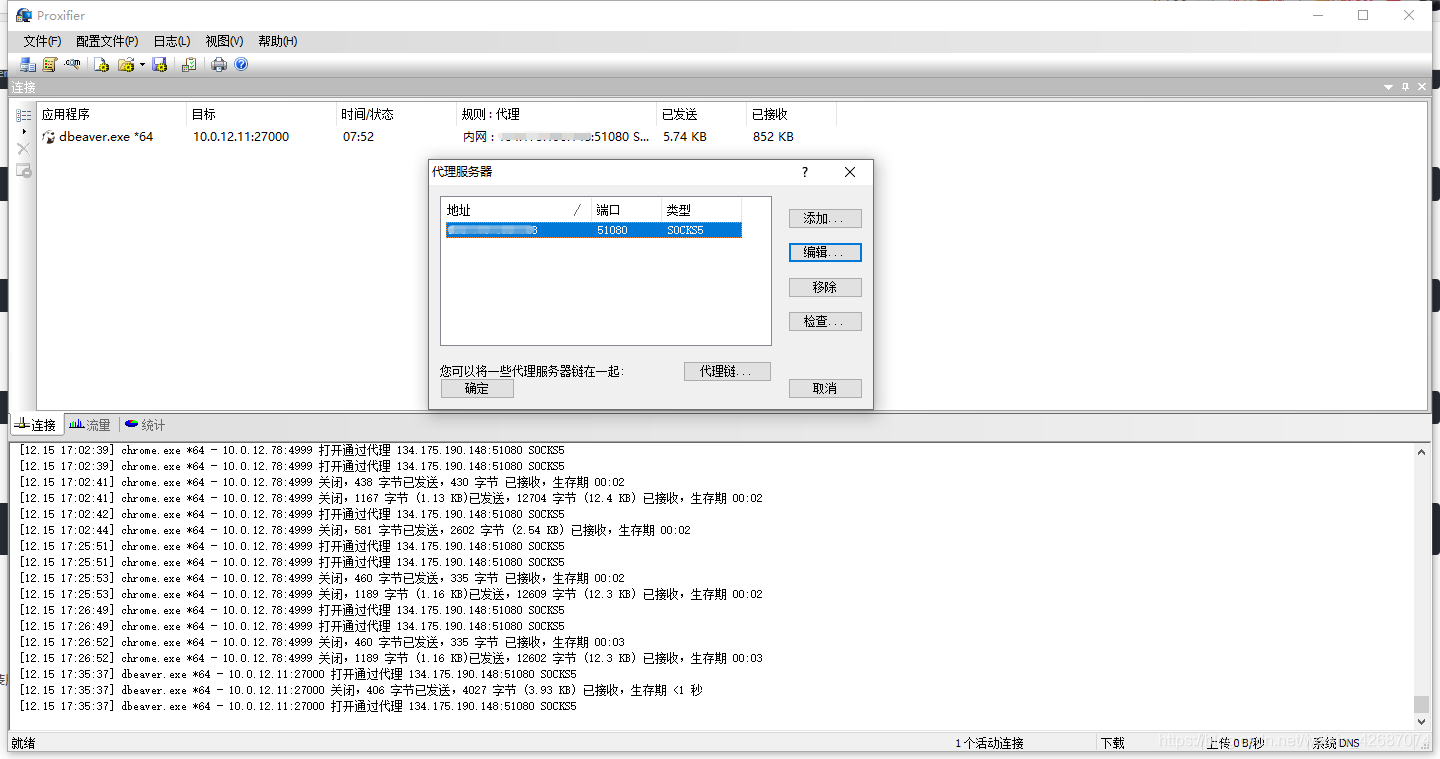1440x759 pixels.
Task: Switch to the 统计 tab
Action: [x=144, y=424]
